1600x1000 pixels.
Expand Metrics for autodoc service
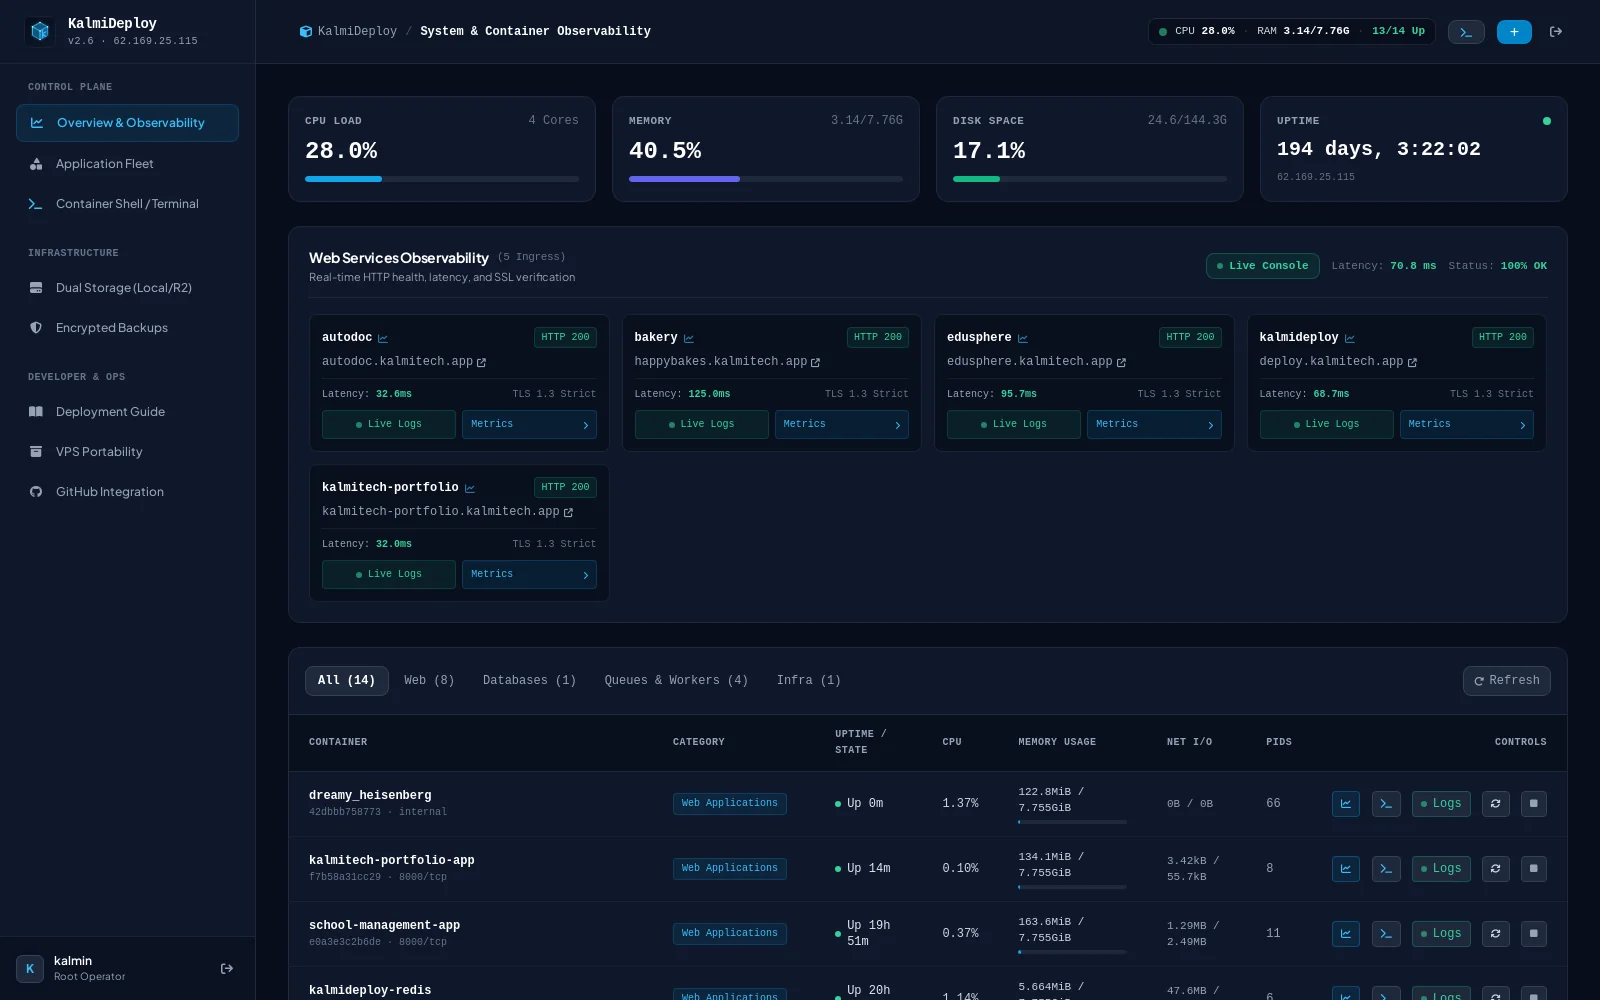coord(529,424)
